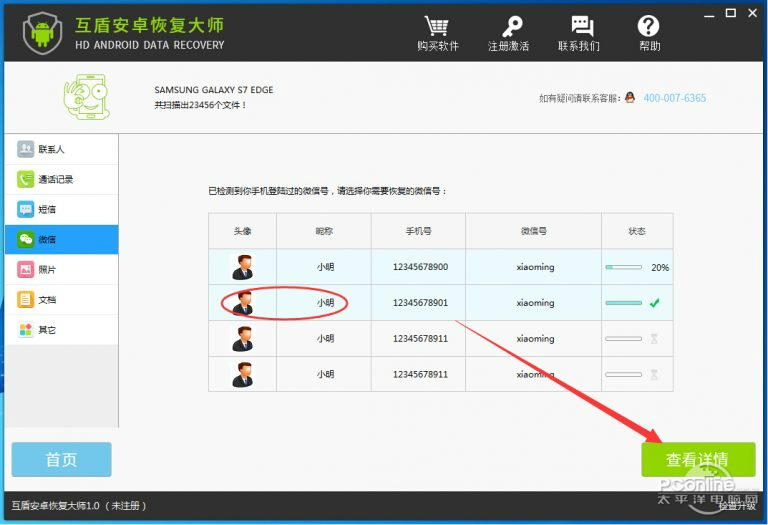
Task: Click the hourglass icon in third row
Action: 654,338
